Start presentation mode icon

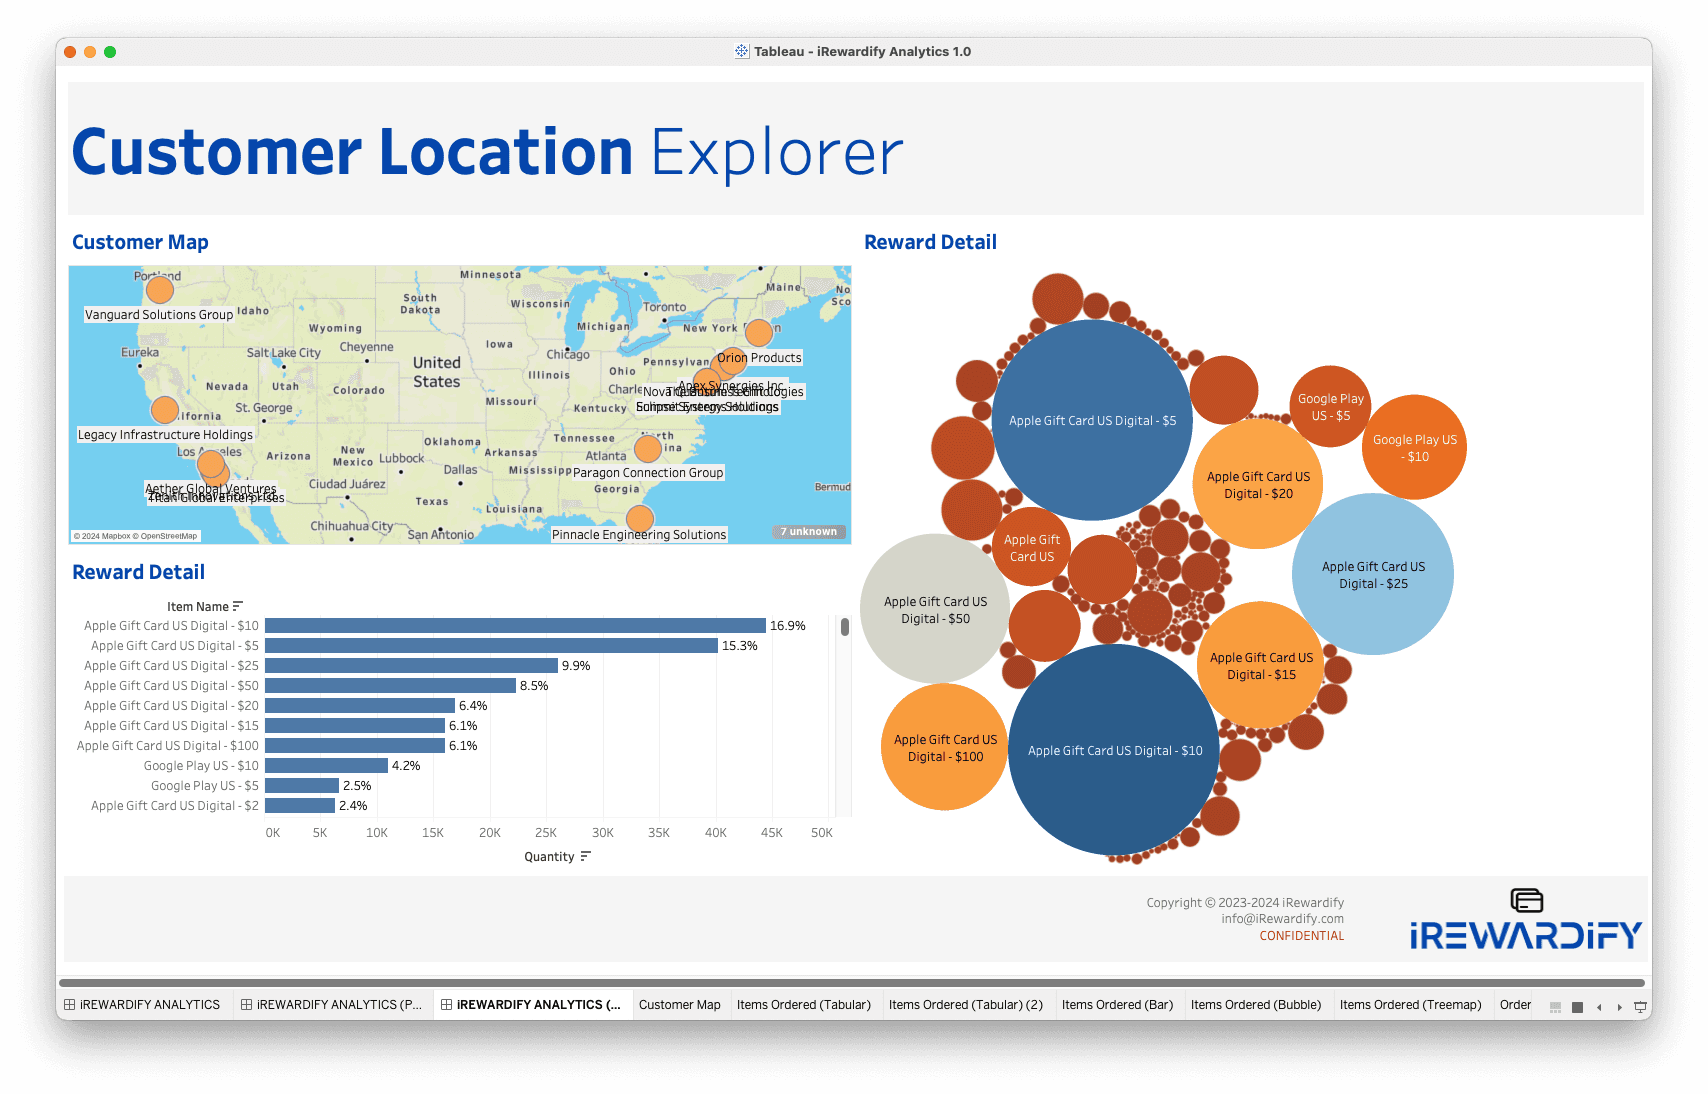[1640, 1007]
